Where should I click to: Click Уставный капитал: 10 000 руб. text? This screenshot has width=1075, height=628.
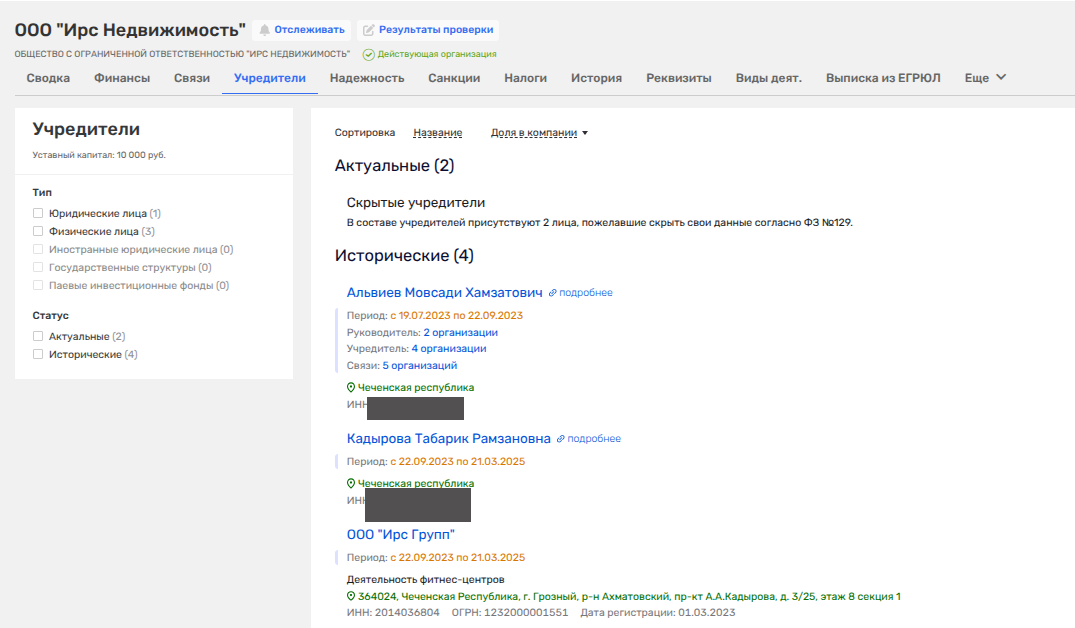pos(99,155)
